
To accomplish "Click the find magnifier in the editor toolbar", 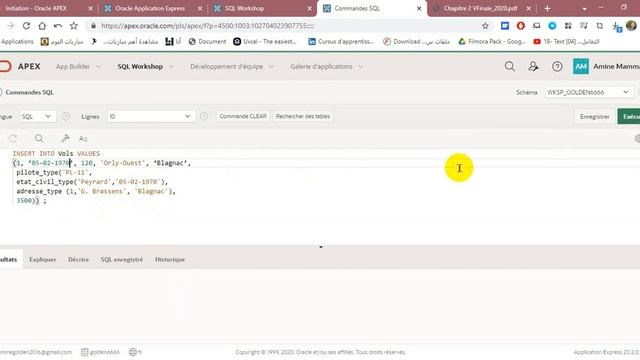I will (39, 139).
